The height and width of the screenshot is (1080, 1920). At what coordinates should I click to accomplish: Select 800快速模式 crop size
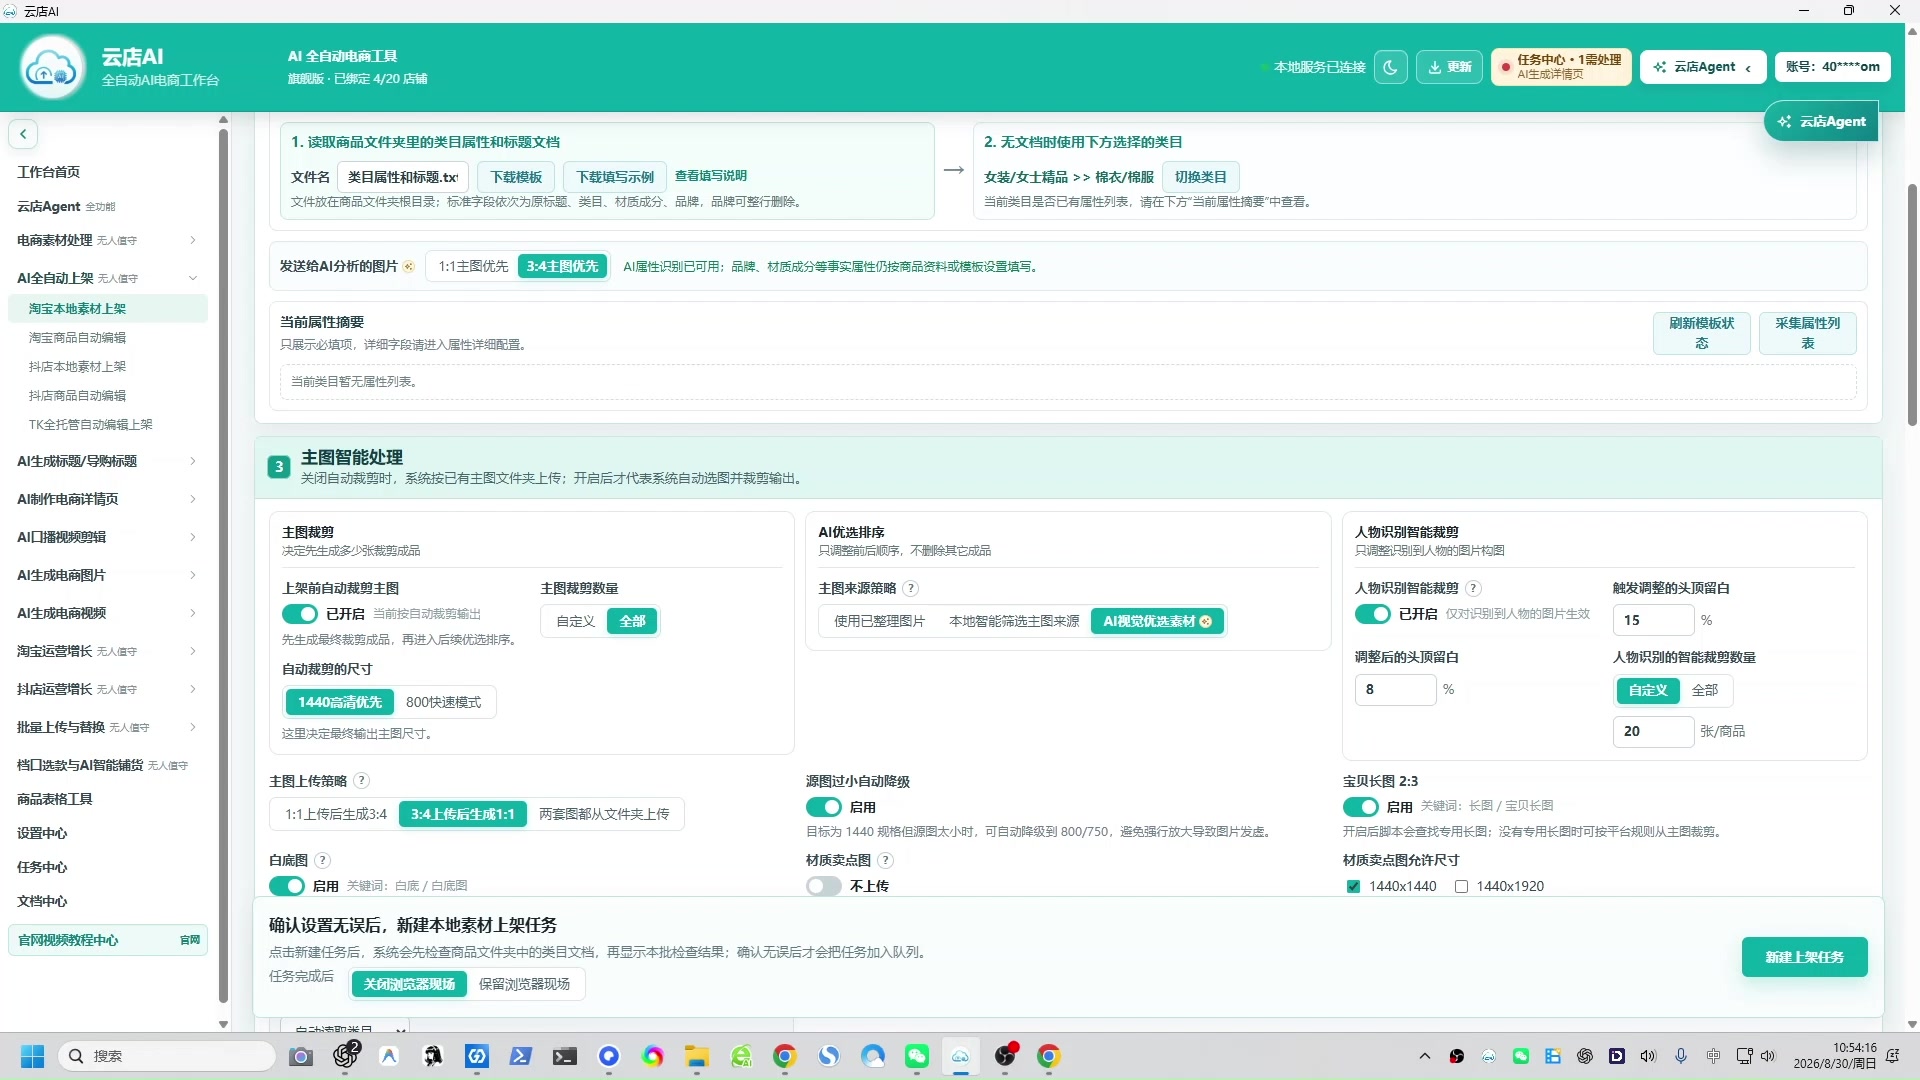pyautogui.click(x=443, y=702)
